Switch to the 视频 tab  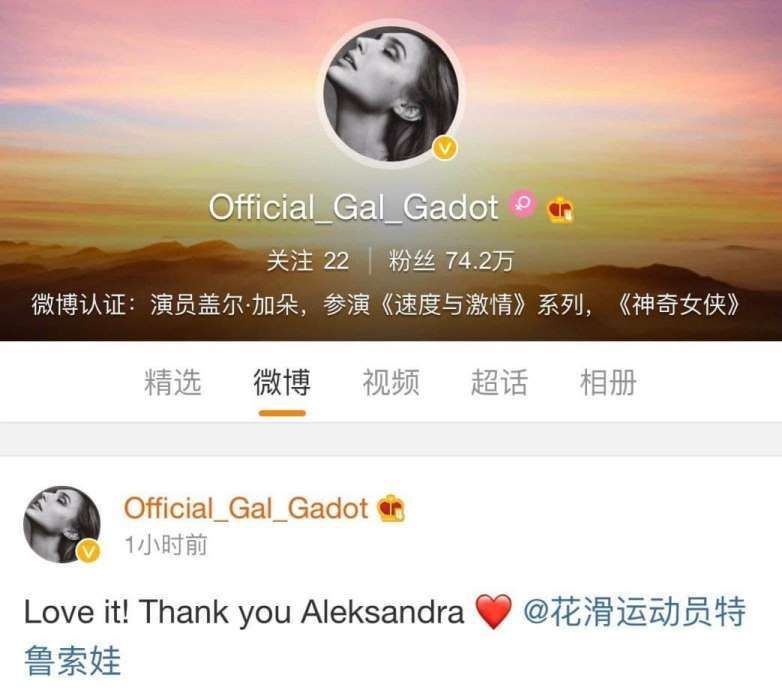tap(391, 382)
